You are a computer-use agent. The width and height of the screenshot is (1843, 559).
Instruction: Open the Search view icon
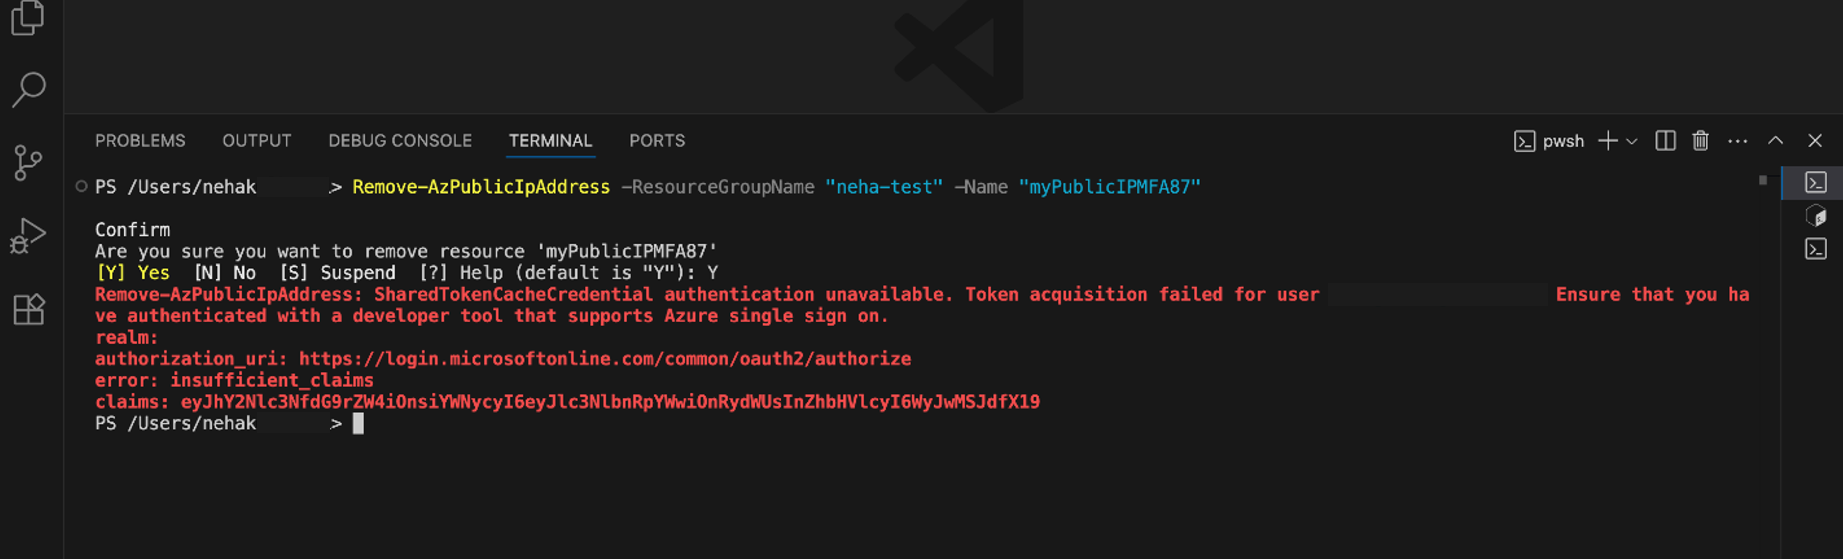click(x=28, y=89)
